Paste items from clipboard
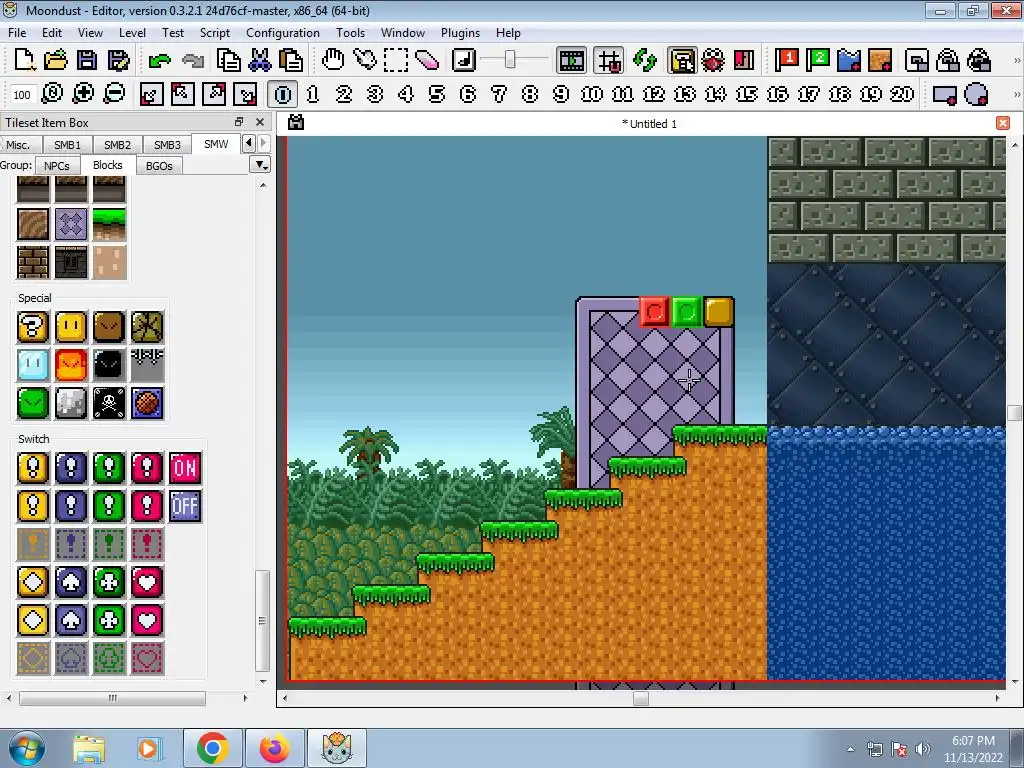This screenshot has width=1024, height=768. 291,60
